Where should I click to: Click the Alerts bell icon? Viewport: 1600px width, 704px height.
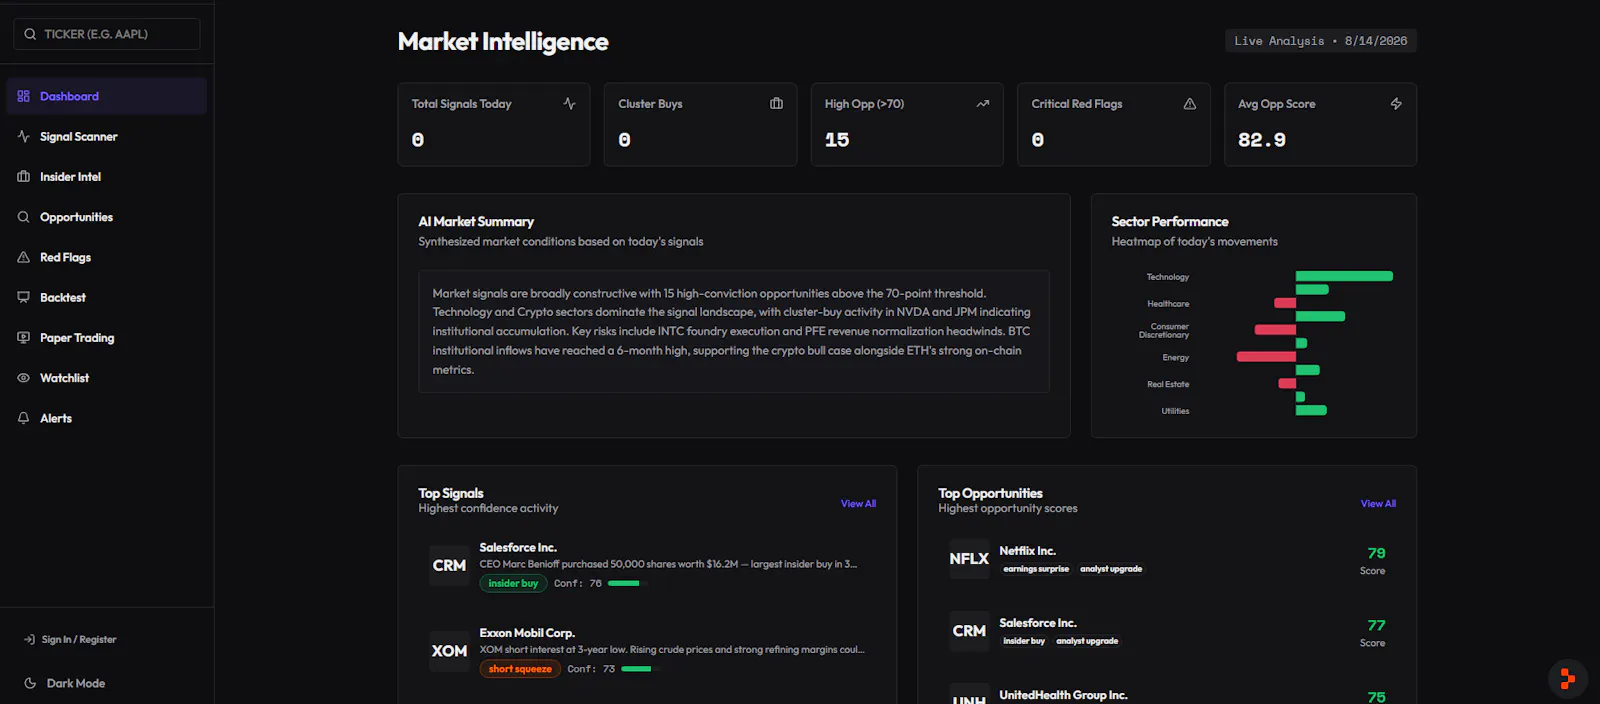(x=23, y=418)
